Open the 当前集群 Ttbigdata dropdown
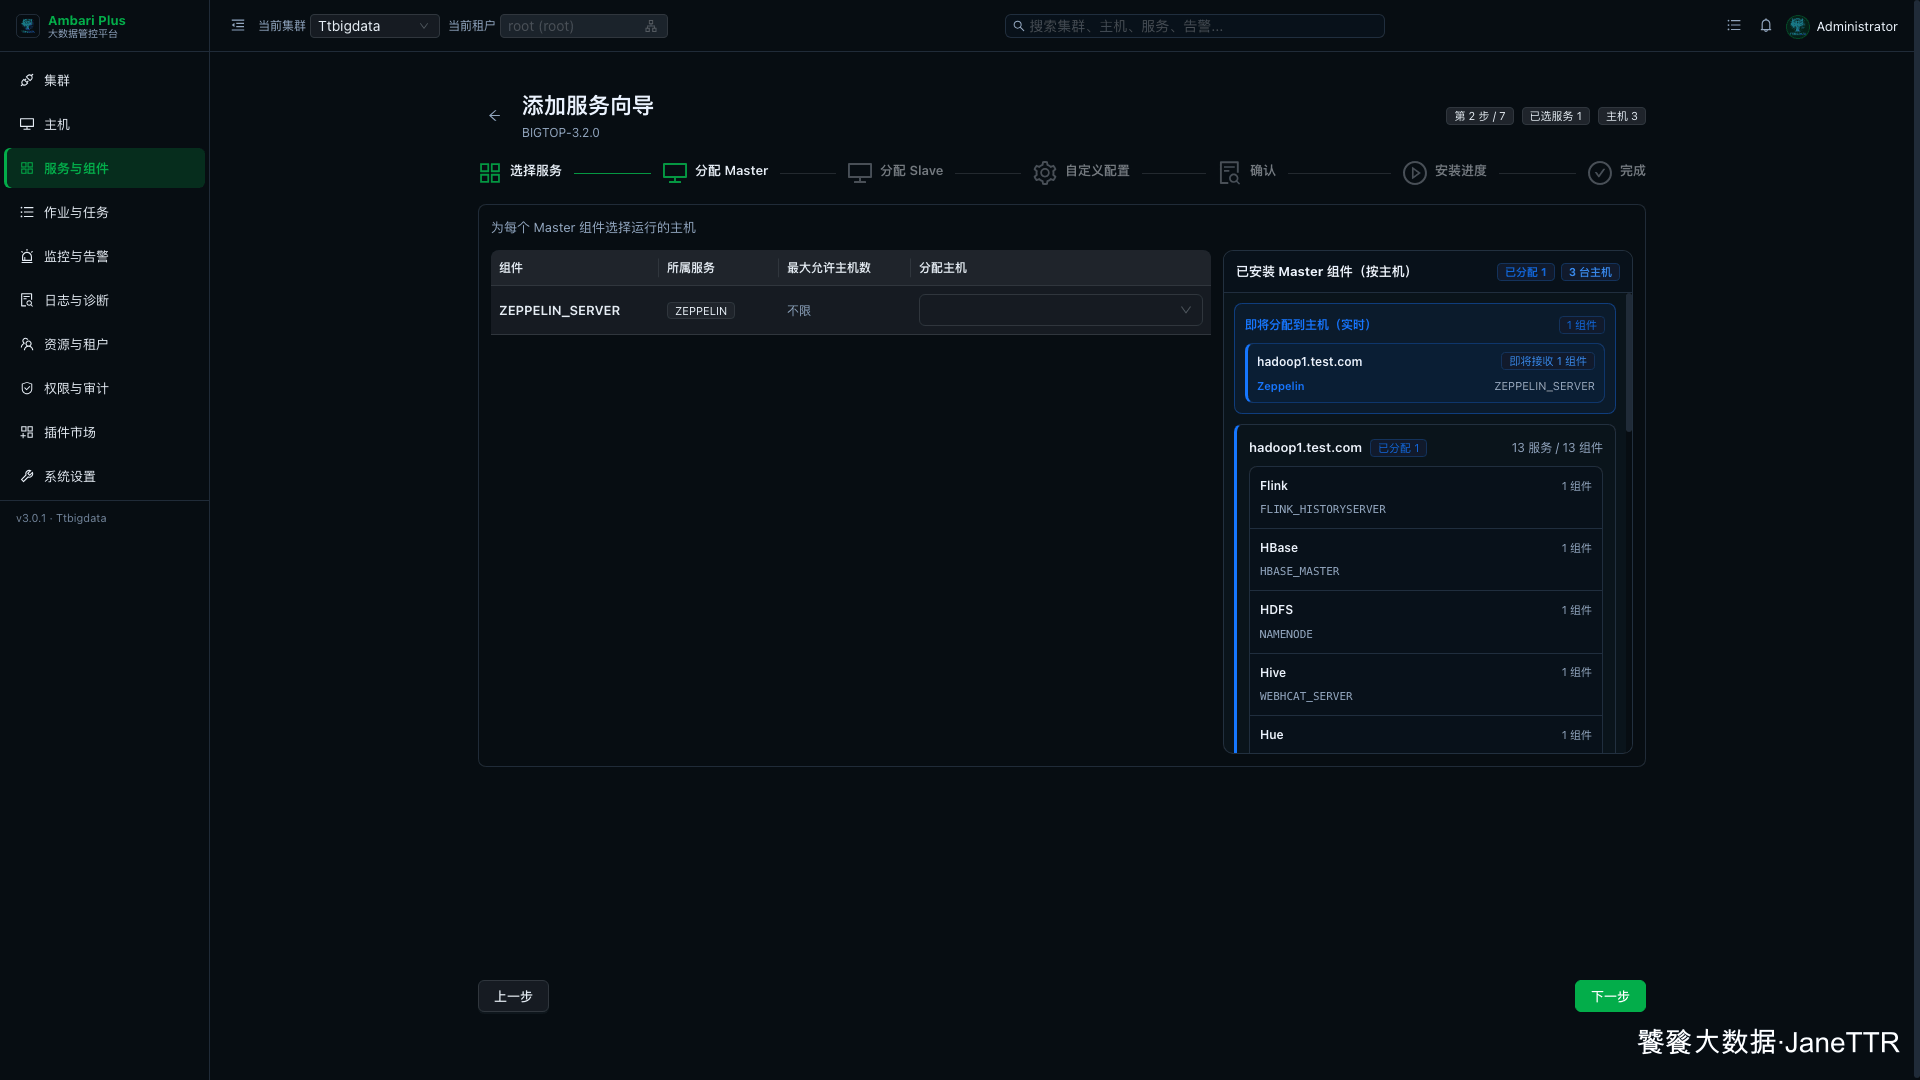The image size is (1920, 1080). click(374, 26)
